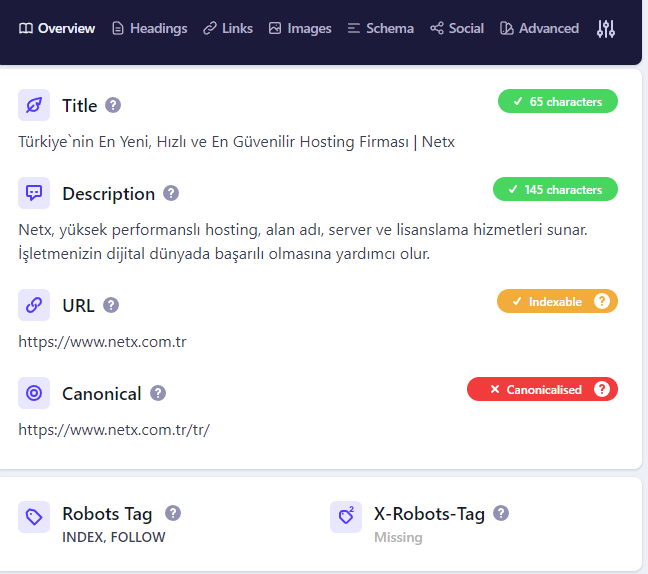Click the URL text https://www.netx.com.tr

coord(102,342)
